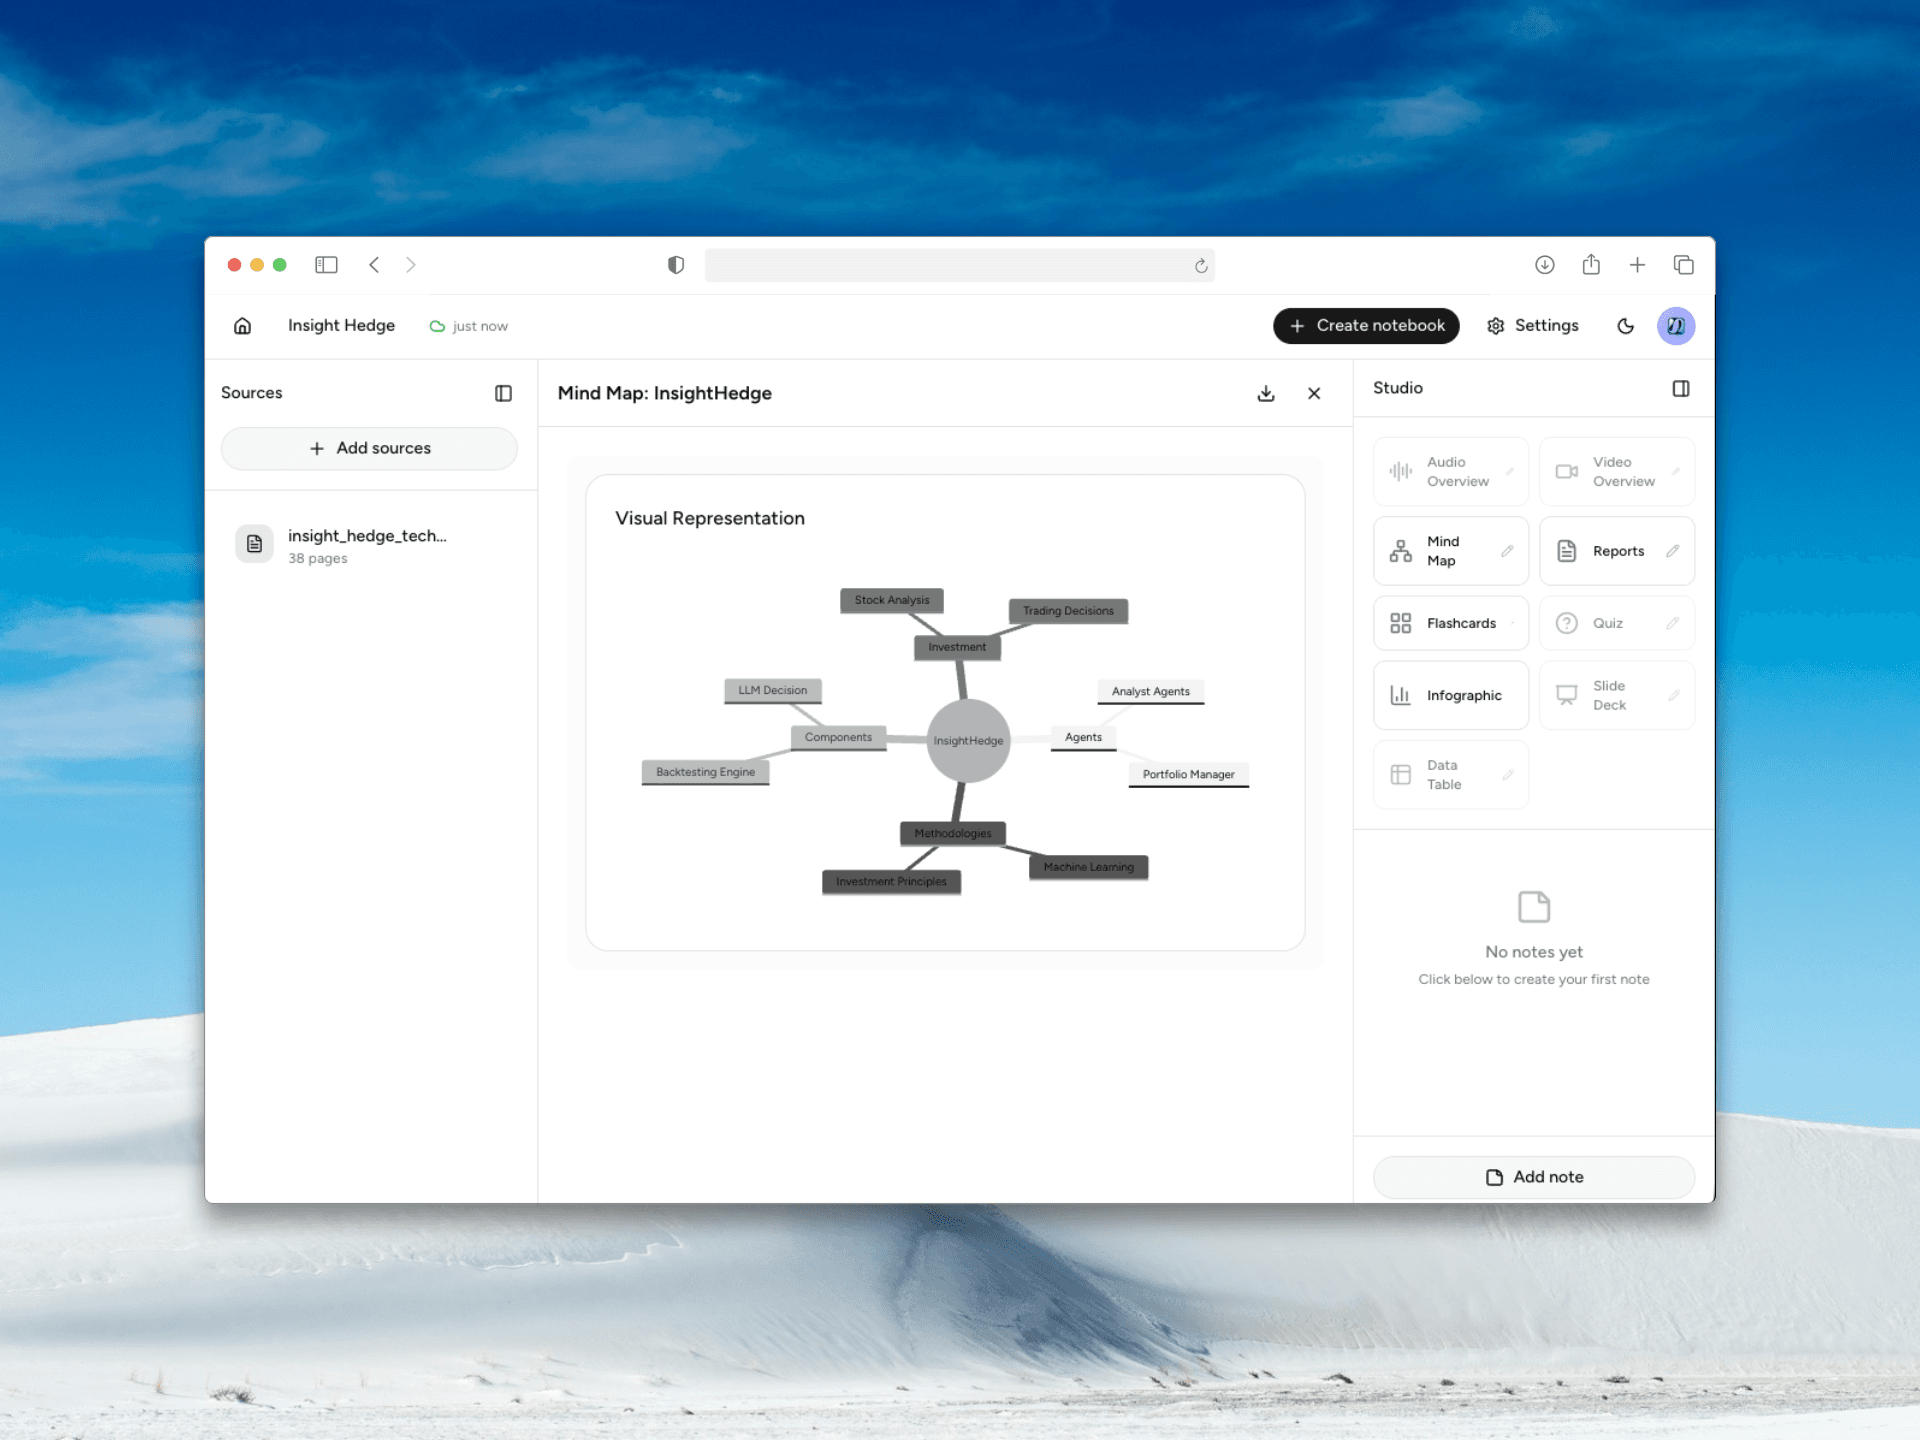Click Create notebook button
1920x1440 pixels.
[x=1366, y=326]
